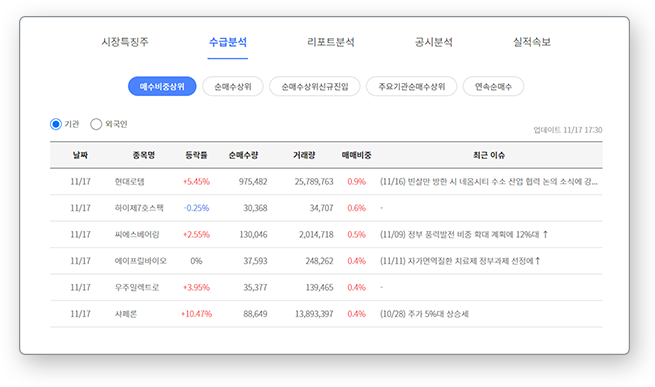Open stock 하이제7호스팩 in the table
The image size is (655, 387).
(139, 208)
